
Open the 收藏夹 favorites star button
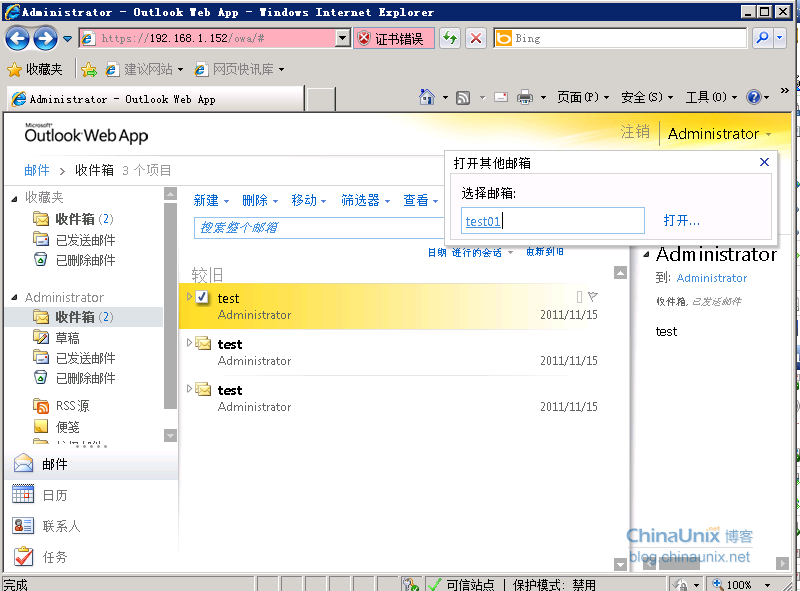click(35, 69)
